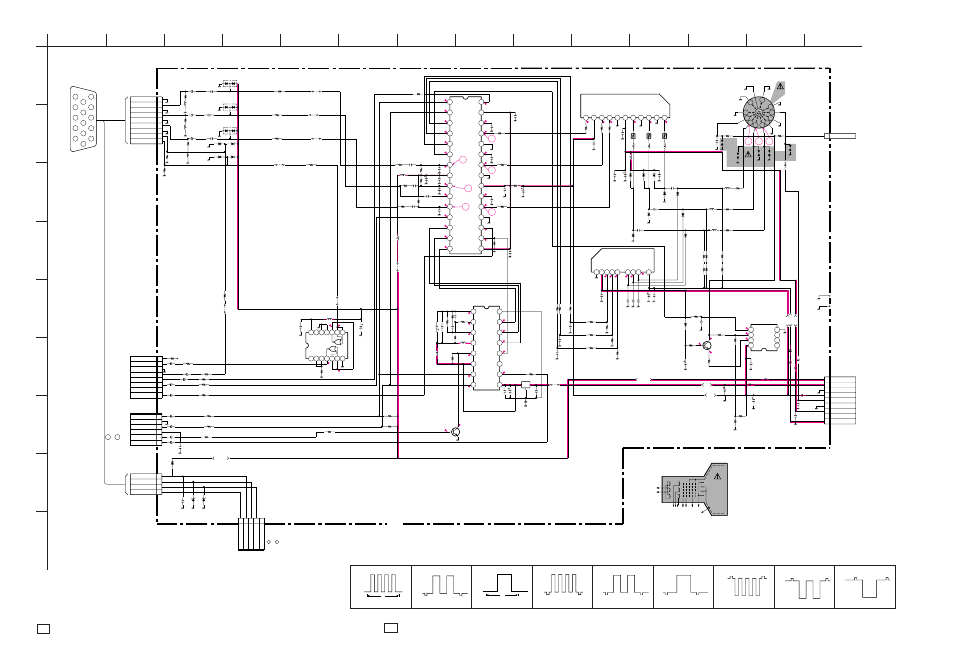Open the third waveform with bold single pulse
954x651 pixels.
[502, 587]
